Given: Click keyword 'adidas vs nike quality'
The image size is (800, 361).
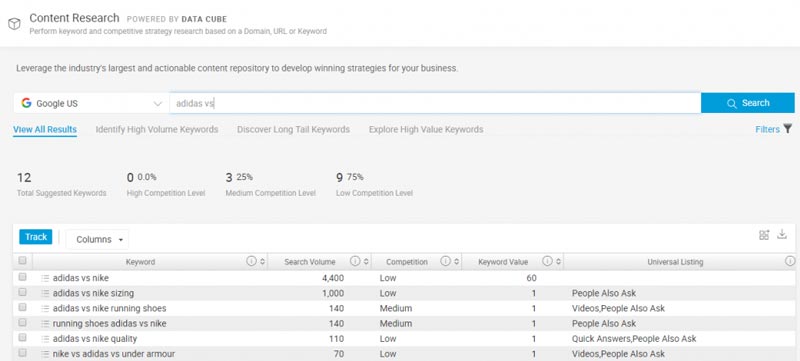Looking at the screenshot, I should [x=95, y=339].
